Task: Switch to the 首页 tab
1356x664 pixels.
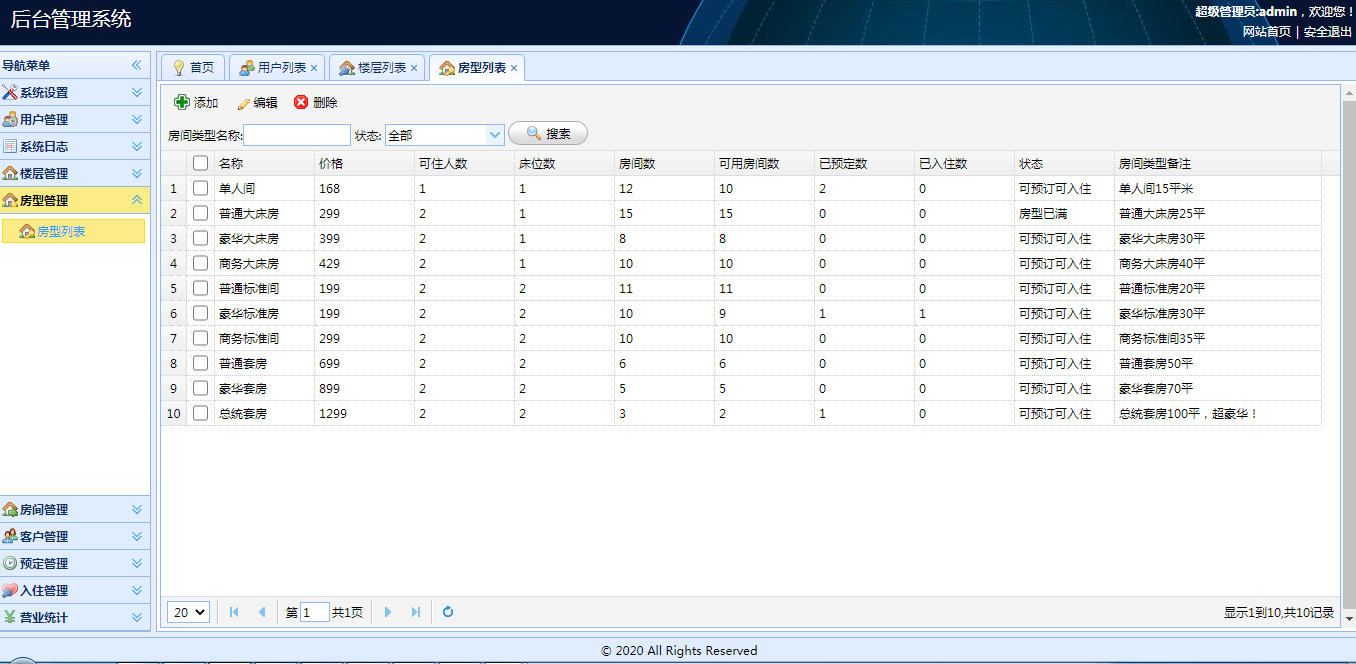Action: 193,68
